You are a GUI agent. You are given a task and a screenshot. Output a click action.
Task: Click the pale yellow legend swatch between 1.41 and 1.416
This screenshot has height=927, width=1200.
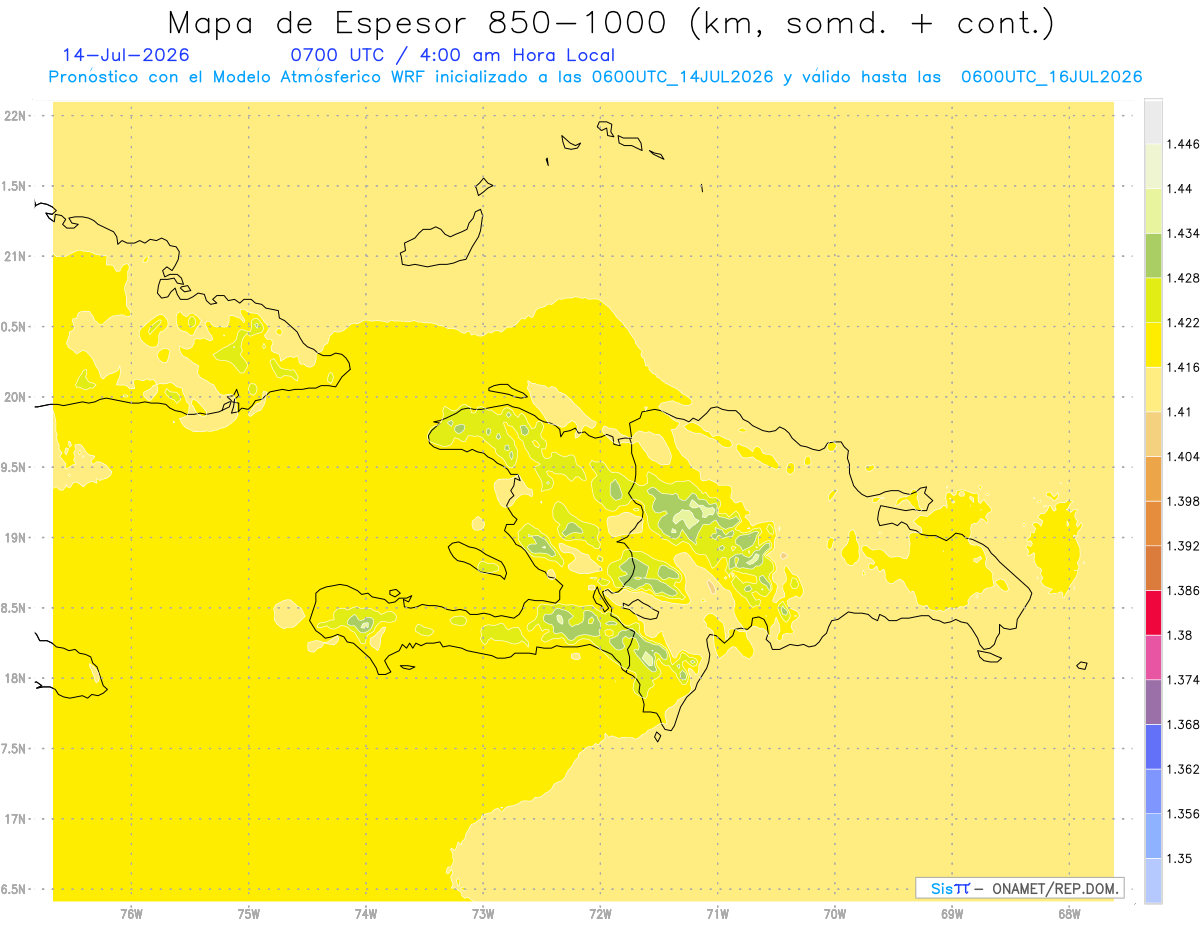(x=1153, y=389)
